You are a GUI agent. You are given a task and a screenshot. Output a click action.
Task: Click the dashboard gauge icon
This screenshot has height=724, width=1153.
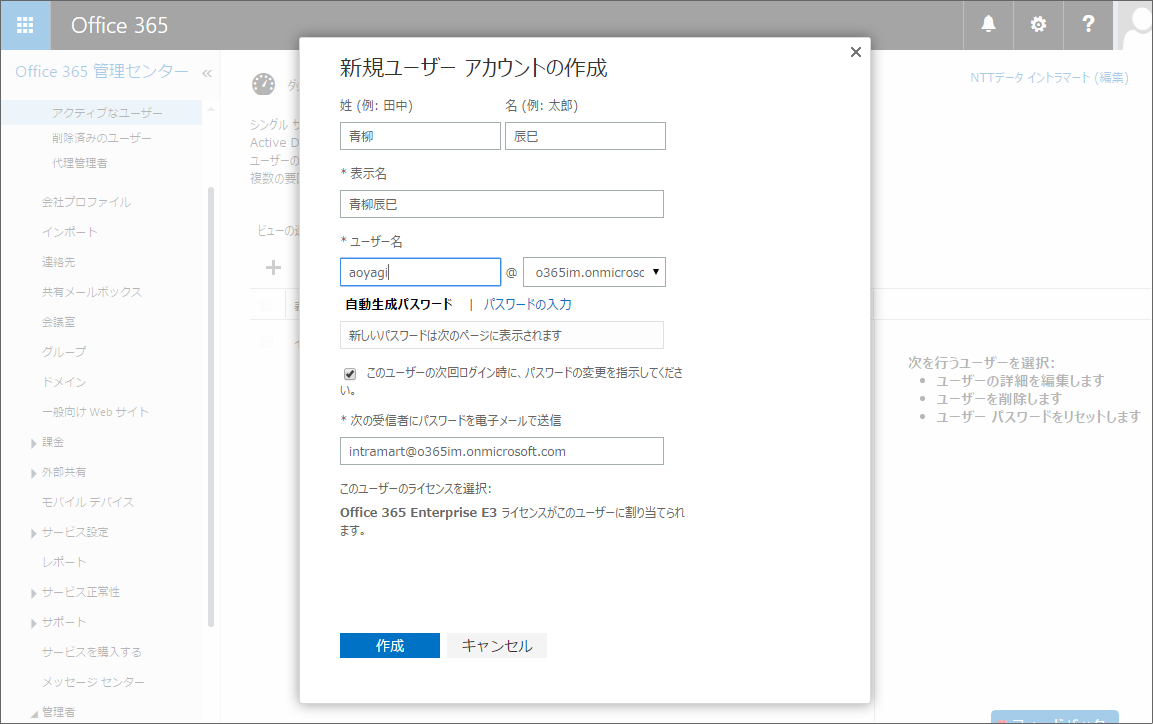pos(263,84)
